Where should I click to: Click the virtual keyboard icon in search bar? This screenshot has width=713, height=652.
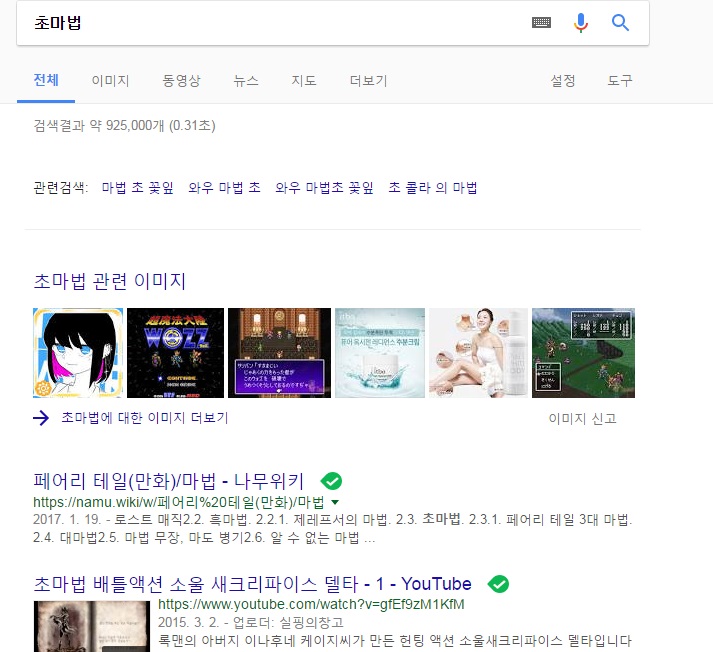[x=541, y=22]
